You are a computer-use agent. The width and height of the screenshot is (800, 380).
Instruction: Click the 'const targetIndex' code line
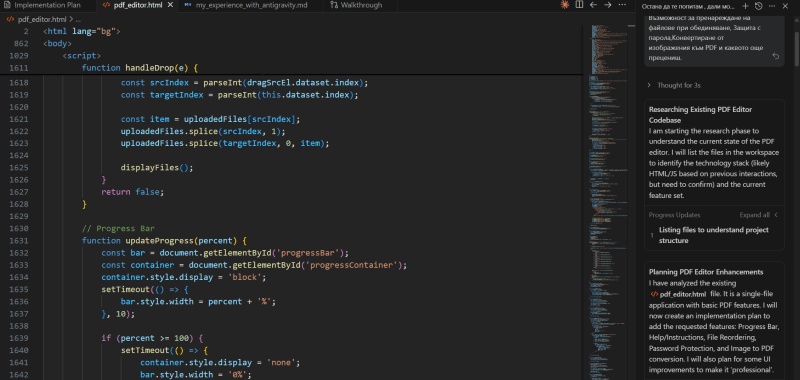point(239,95)
